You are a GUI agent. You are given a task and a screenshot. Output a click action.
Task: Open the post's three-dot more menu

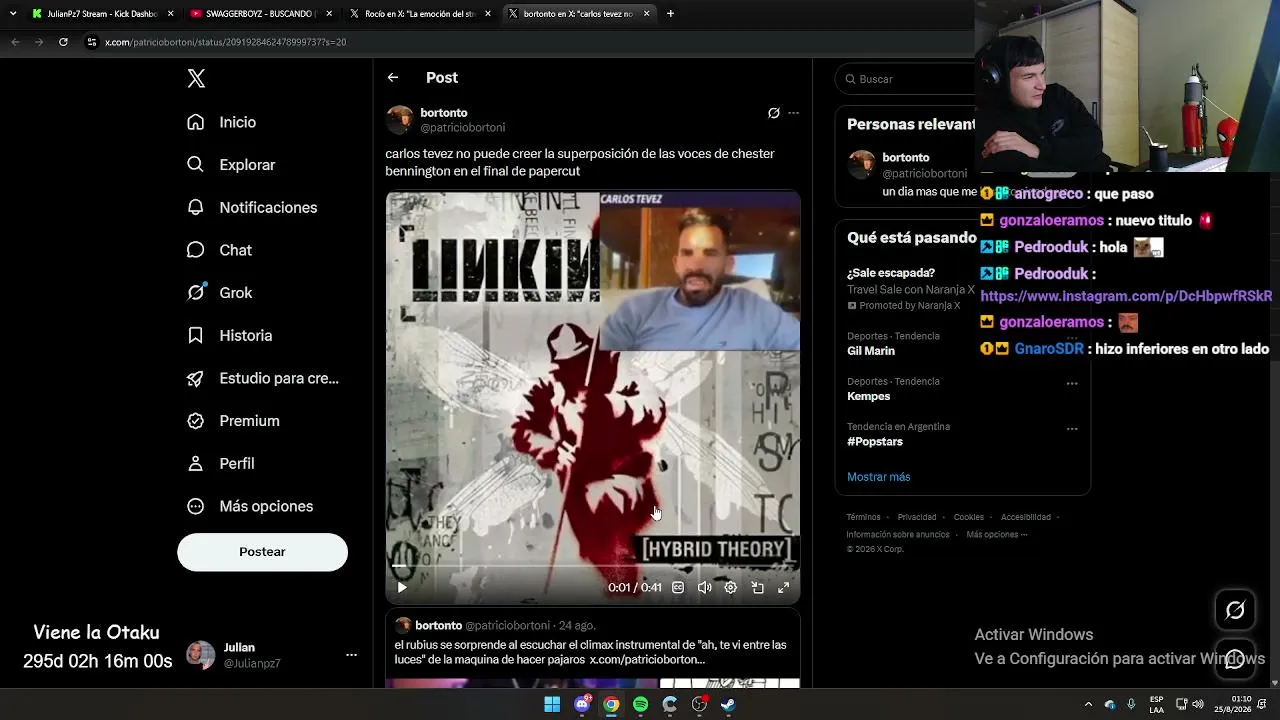point(793,113)
